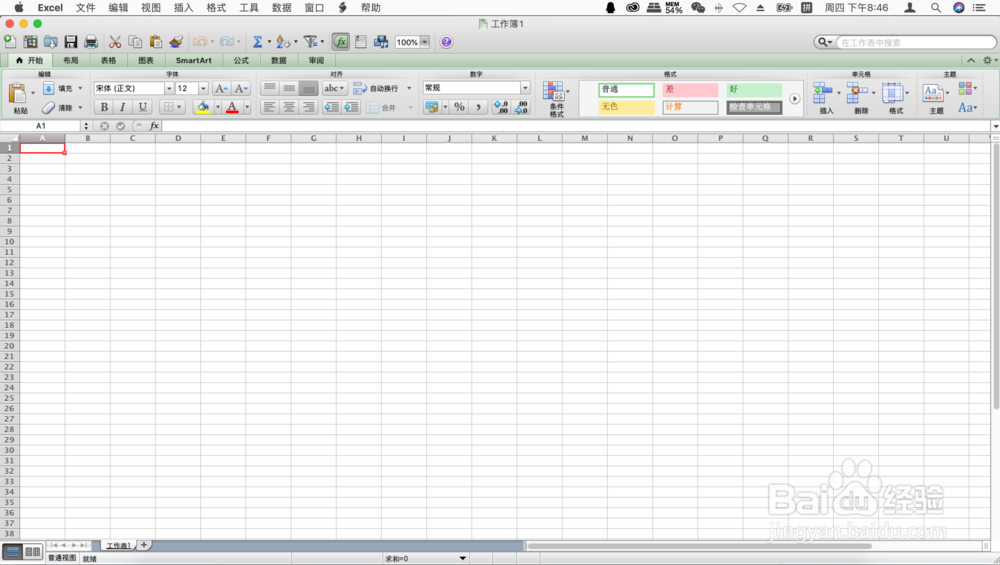Switch to the 公式 ribbon tab
This screenshot has width=1000, height=565.
pyautogui.click(x=241, y=61)
